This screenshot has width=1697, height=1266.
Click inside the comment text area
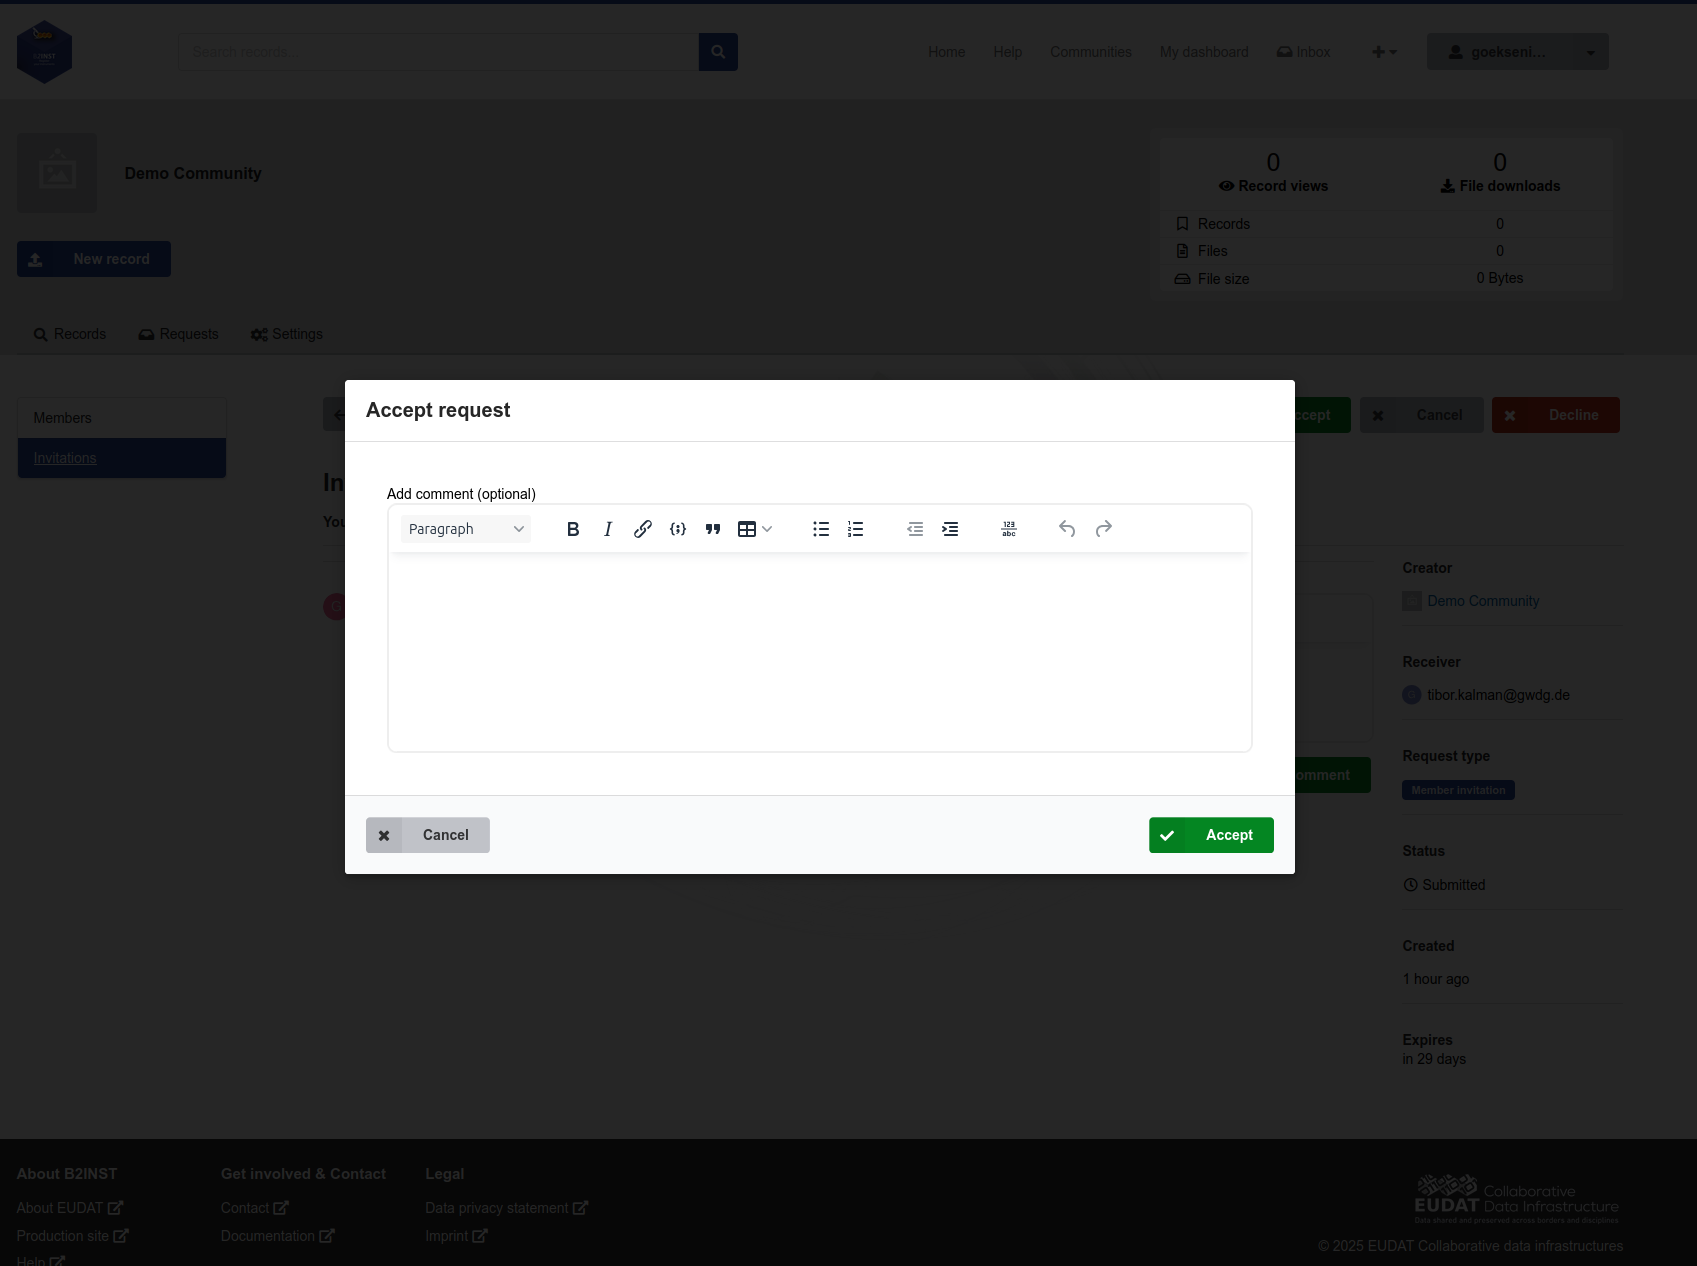[x=819, y=650]
